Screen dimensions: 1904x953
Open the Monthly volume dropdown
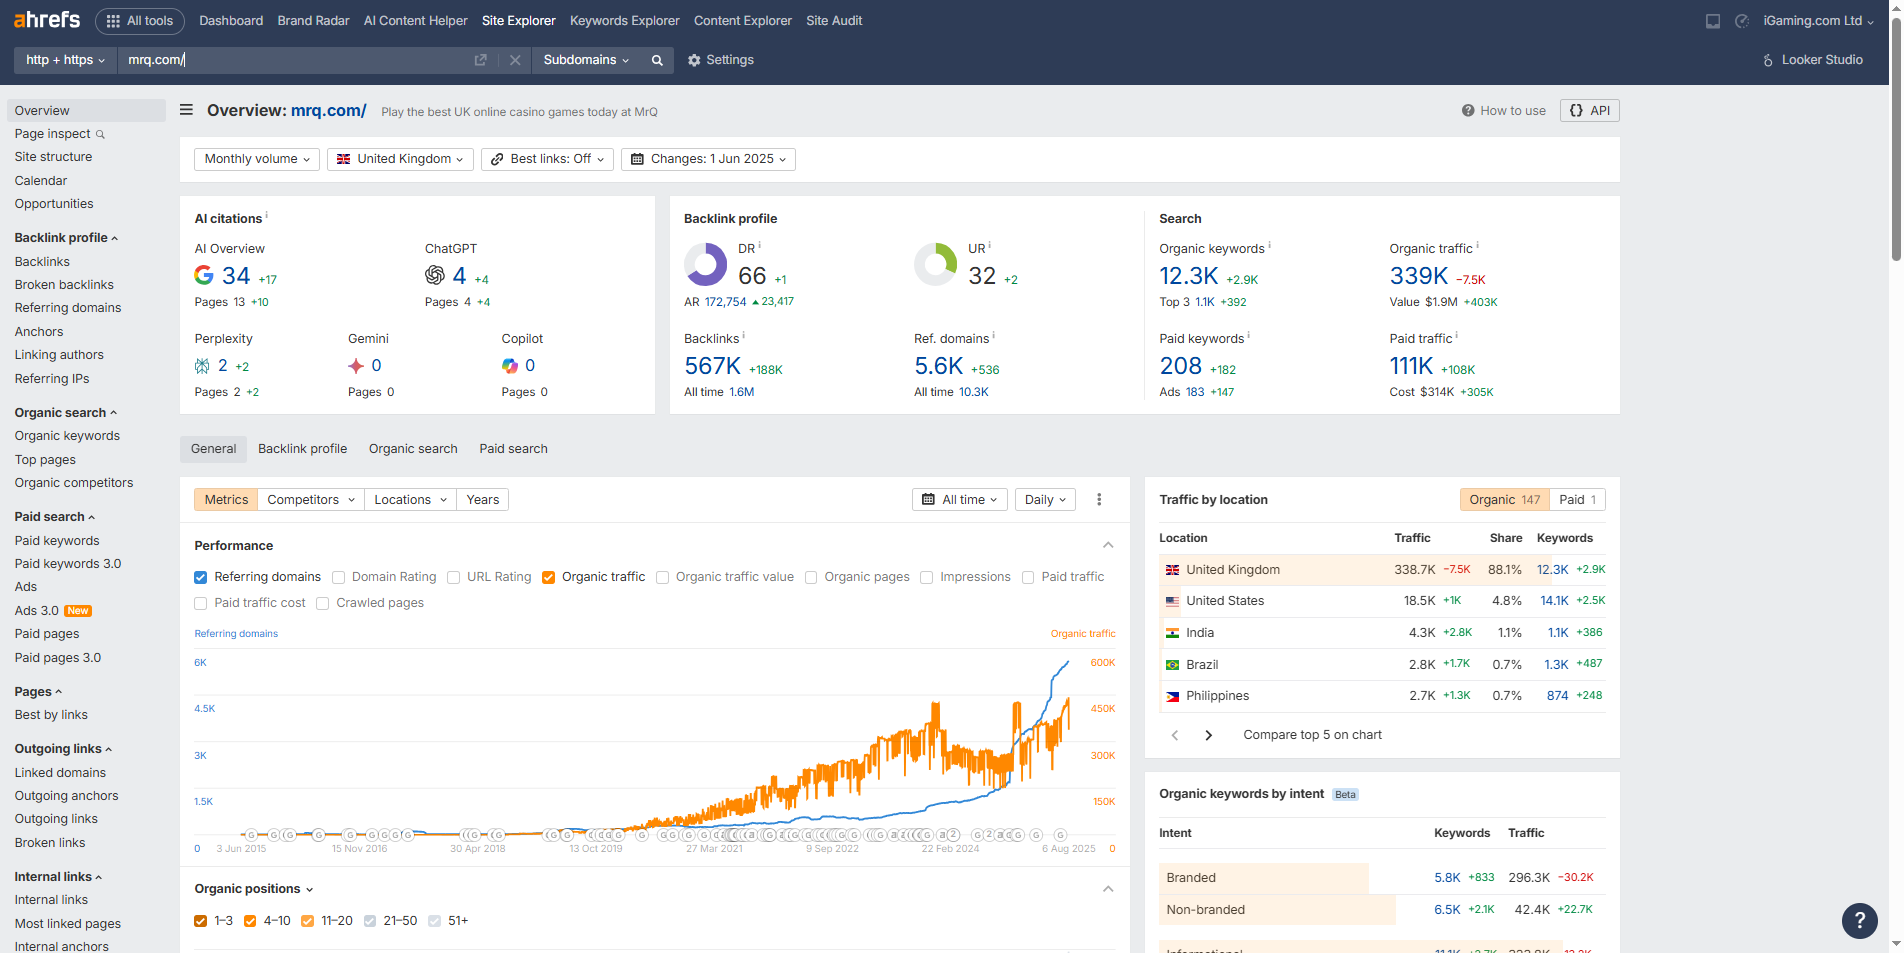coord(258,159)
